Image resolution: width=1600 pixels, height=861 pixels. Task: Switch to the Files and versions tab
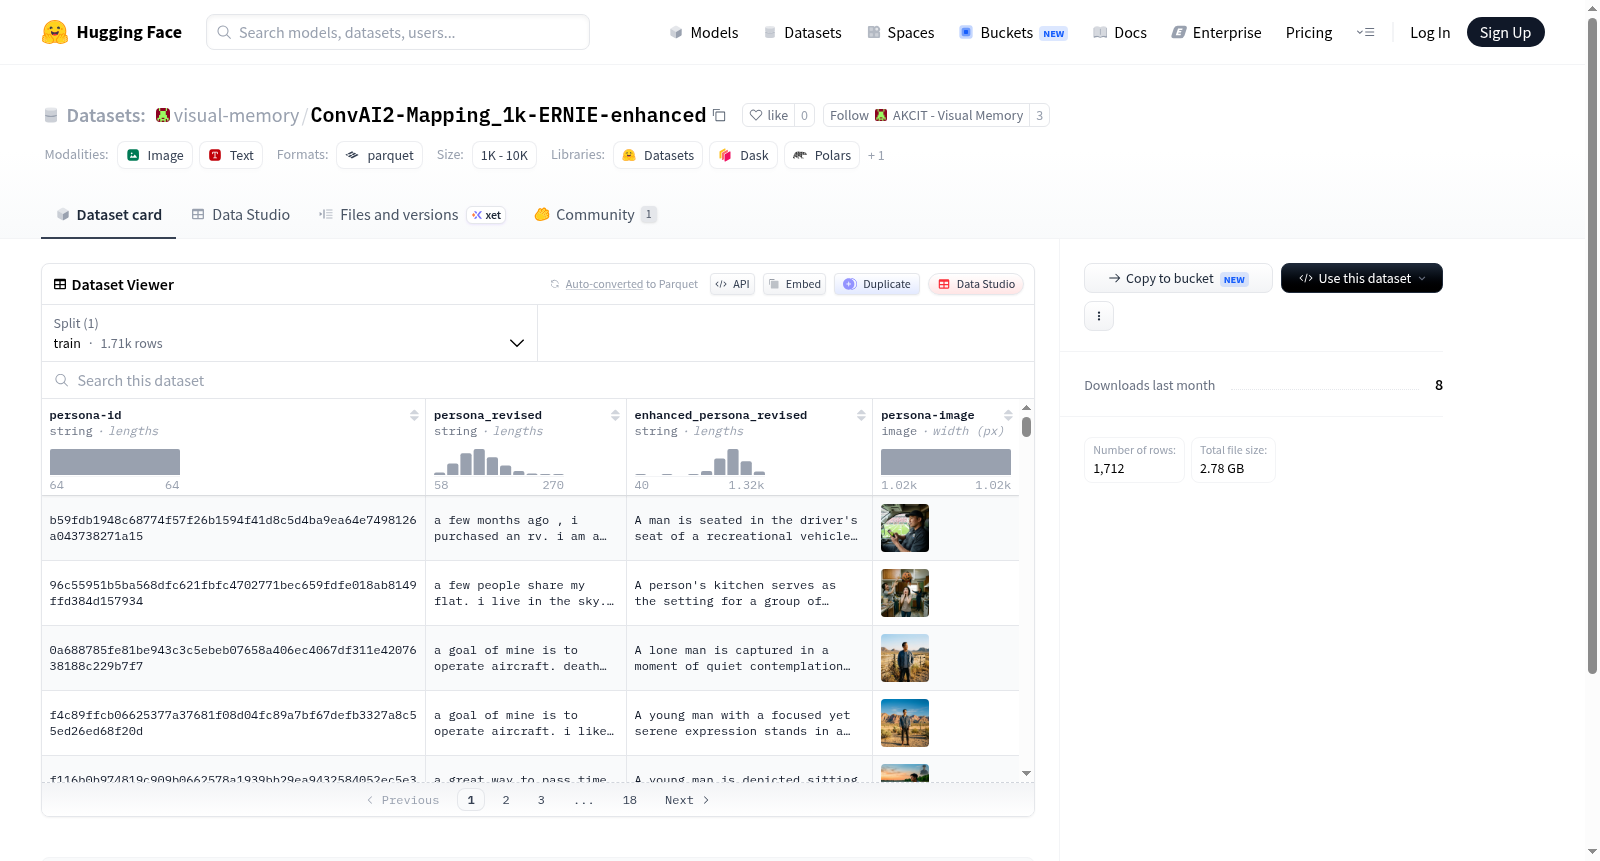[x=411, y=214]
